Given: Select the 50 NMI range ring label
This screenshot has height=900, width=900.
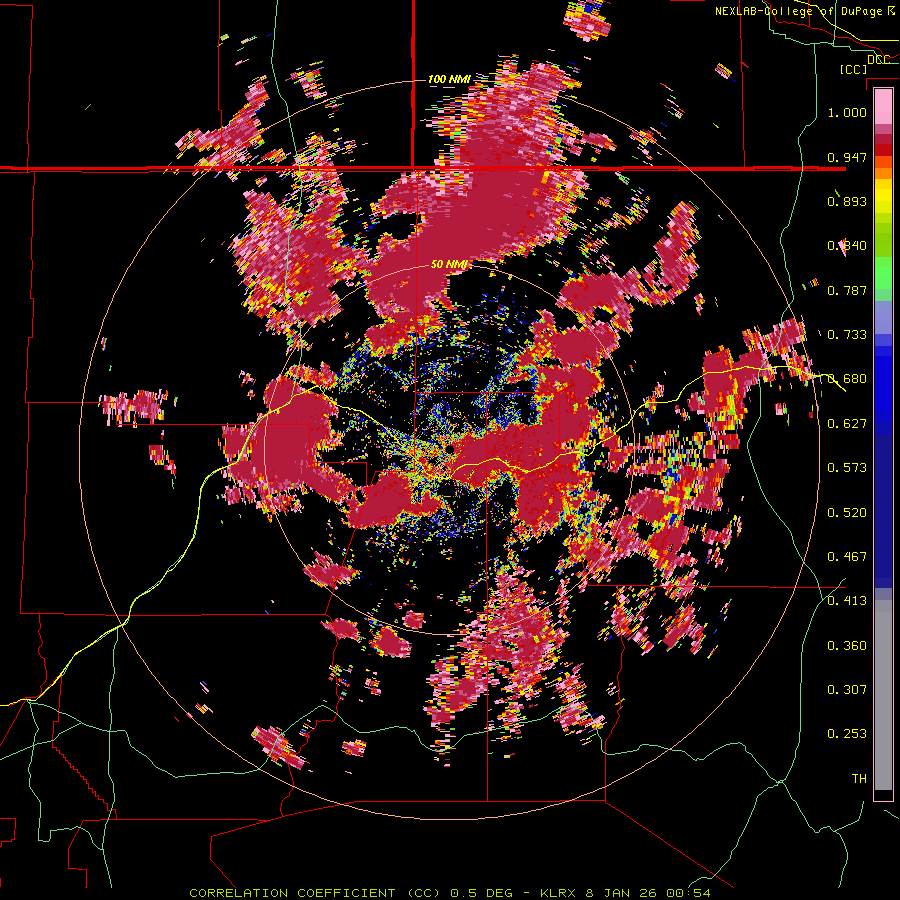Looking at the screenshot, I should pyautogui.click(x=450, y=265).
